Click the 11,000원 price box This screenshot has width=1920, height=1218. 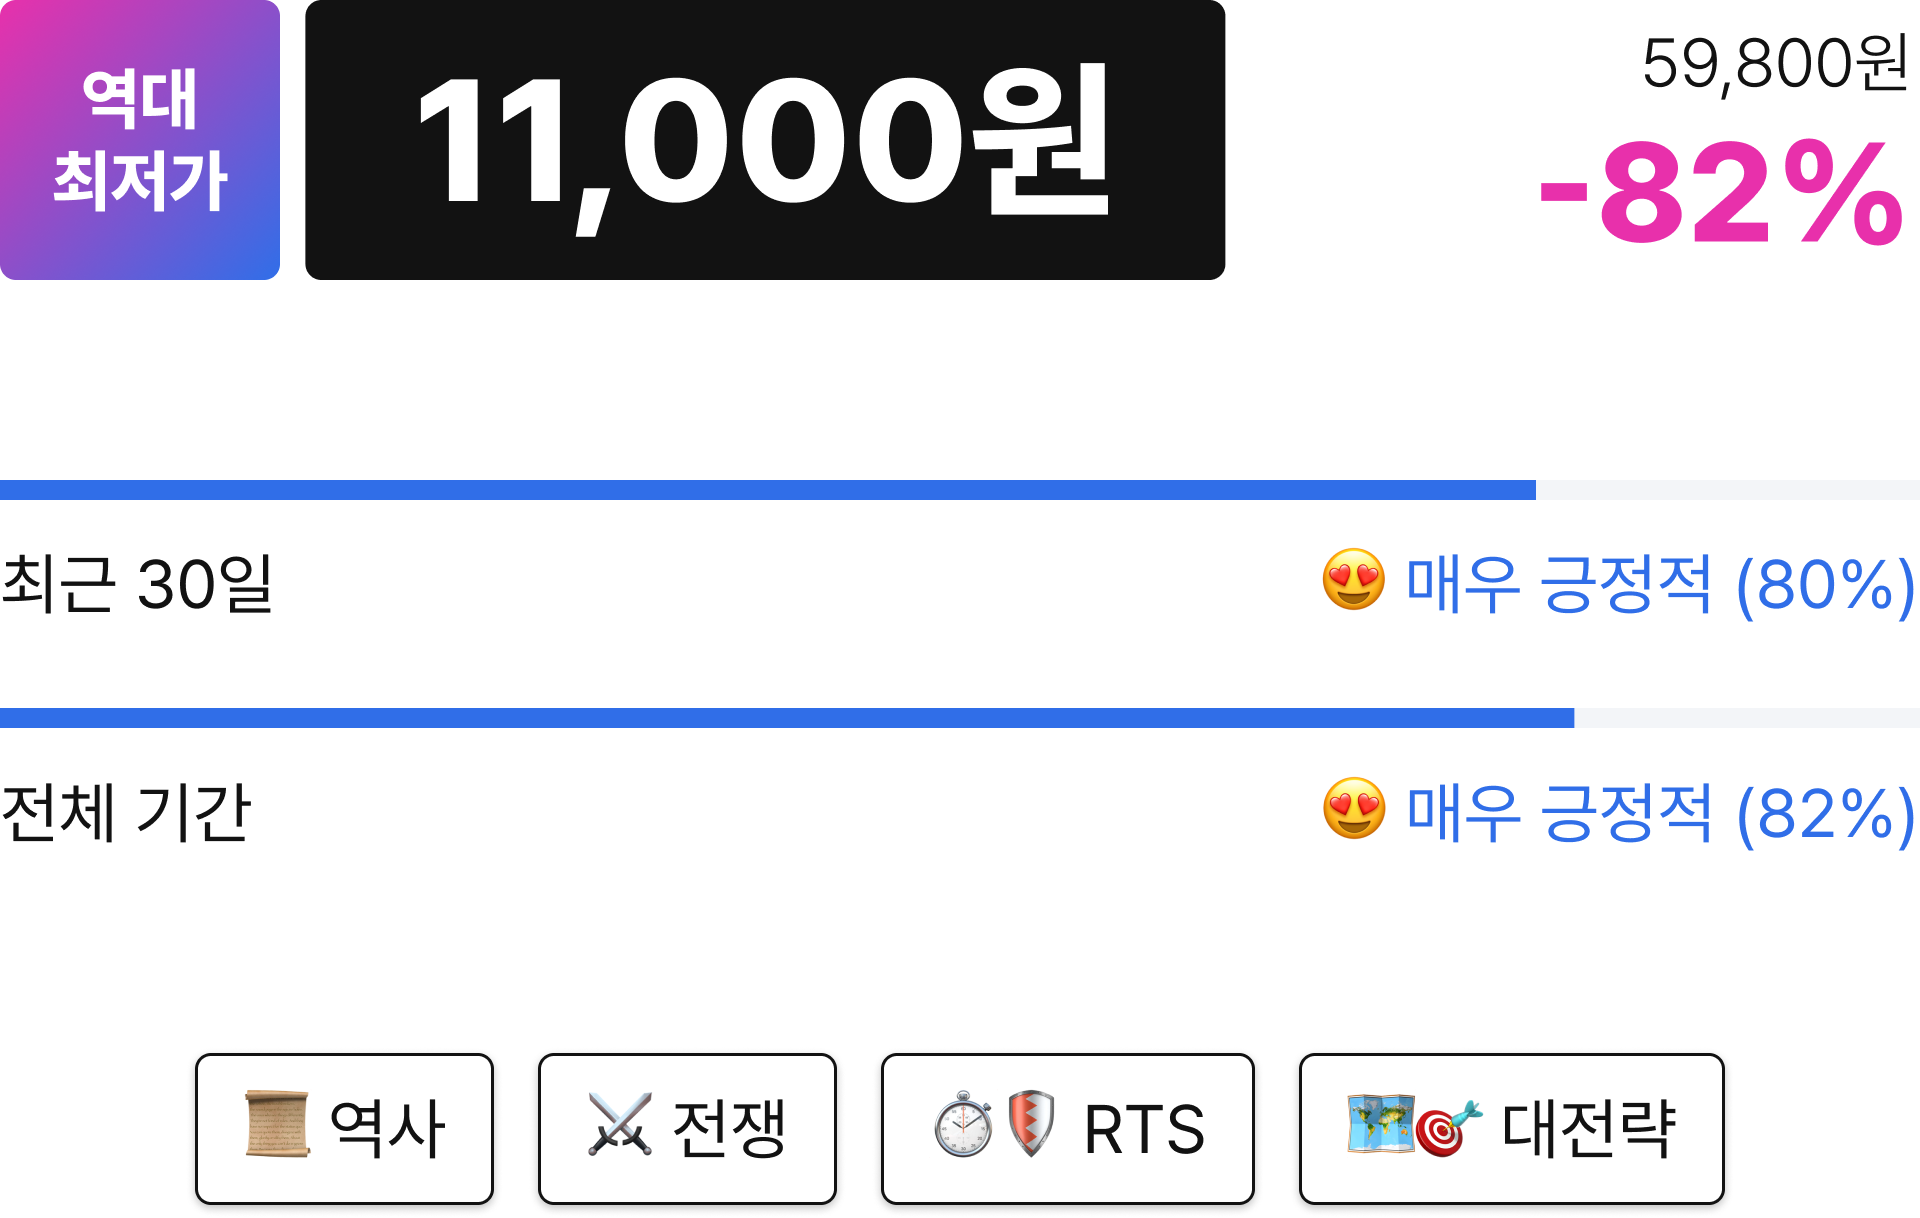765,140
